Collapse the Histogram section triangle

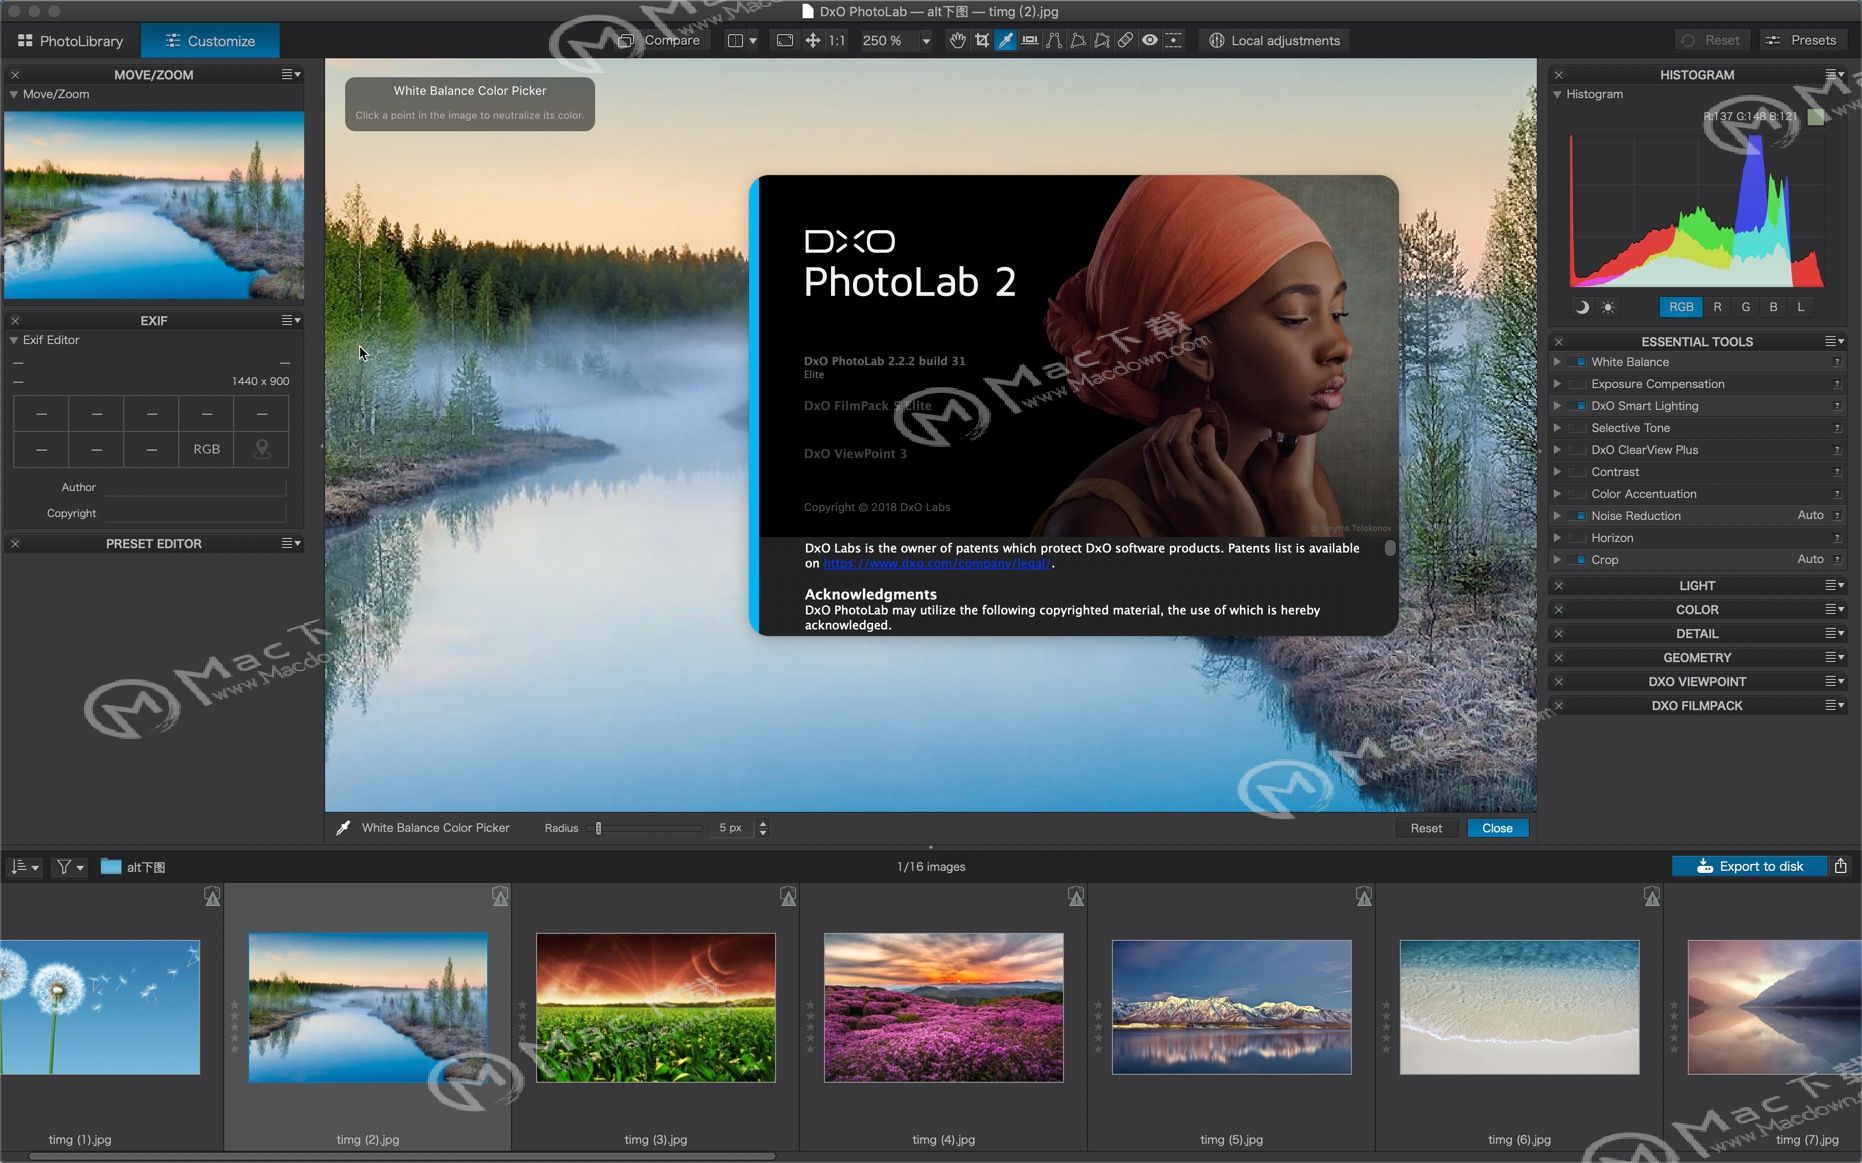click(1557, 94)
